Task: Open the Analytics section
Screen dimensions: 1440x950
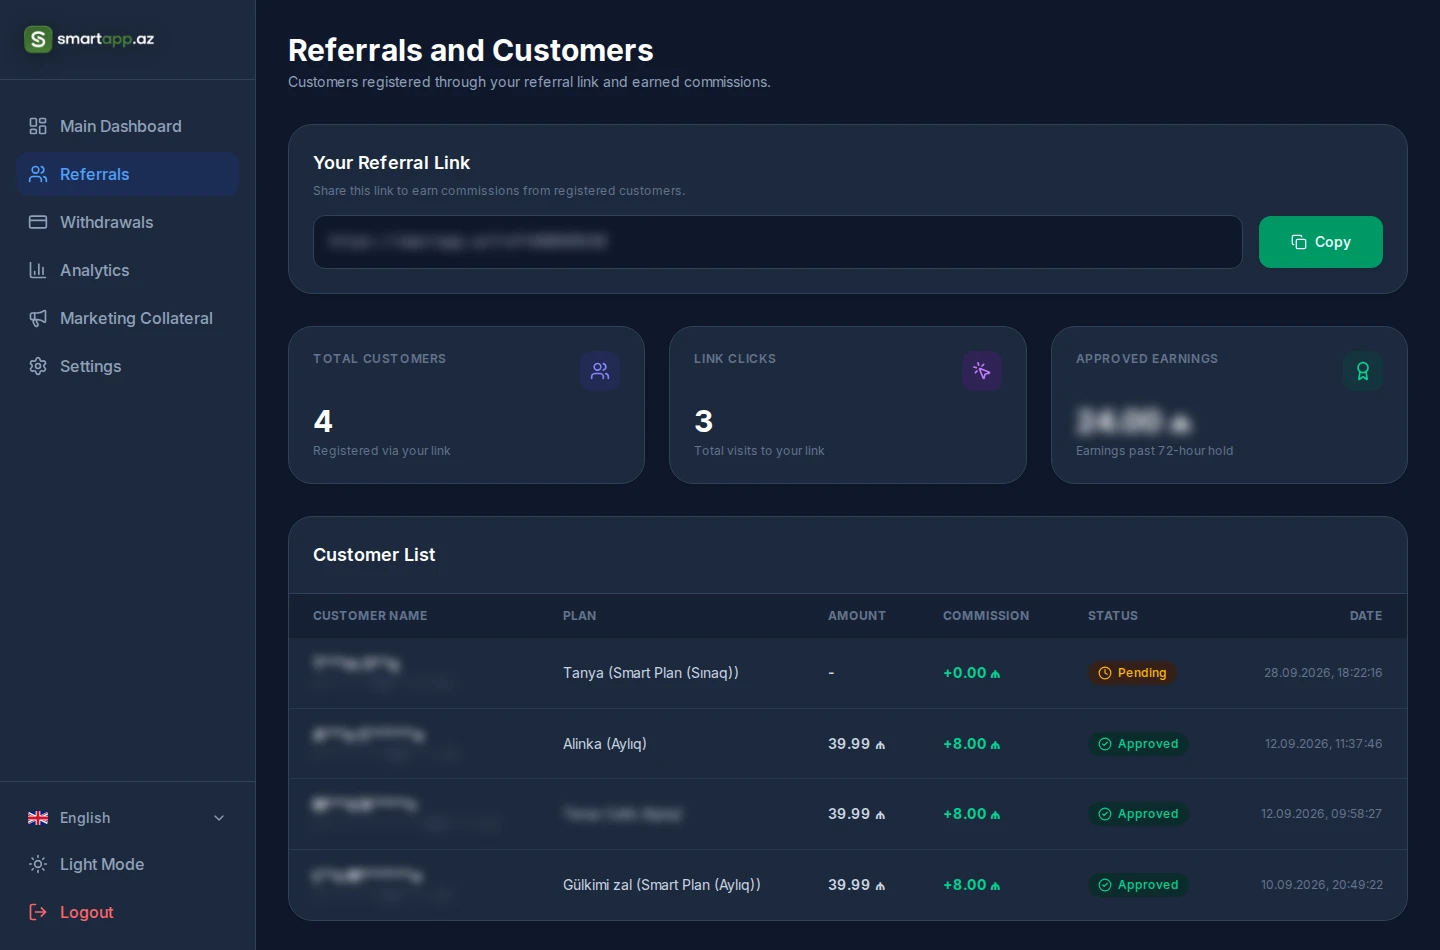Action: coord(128,270)
